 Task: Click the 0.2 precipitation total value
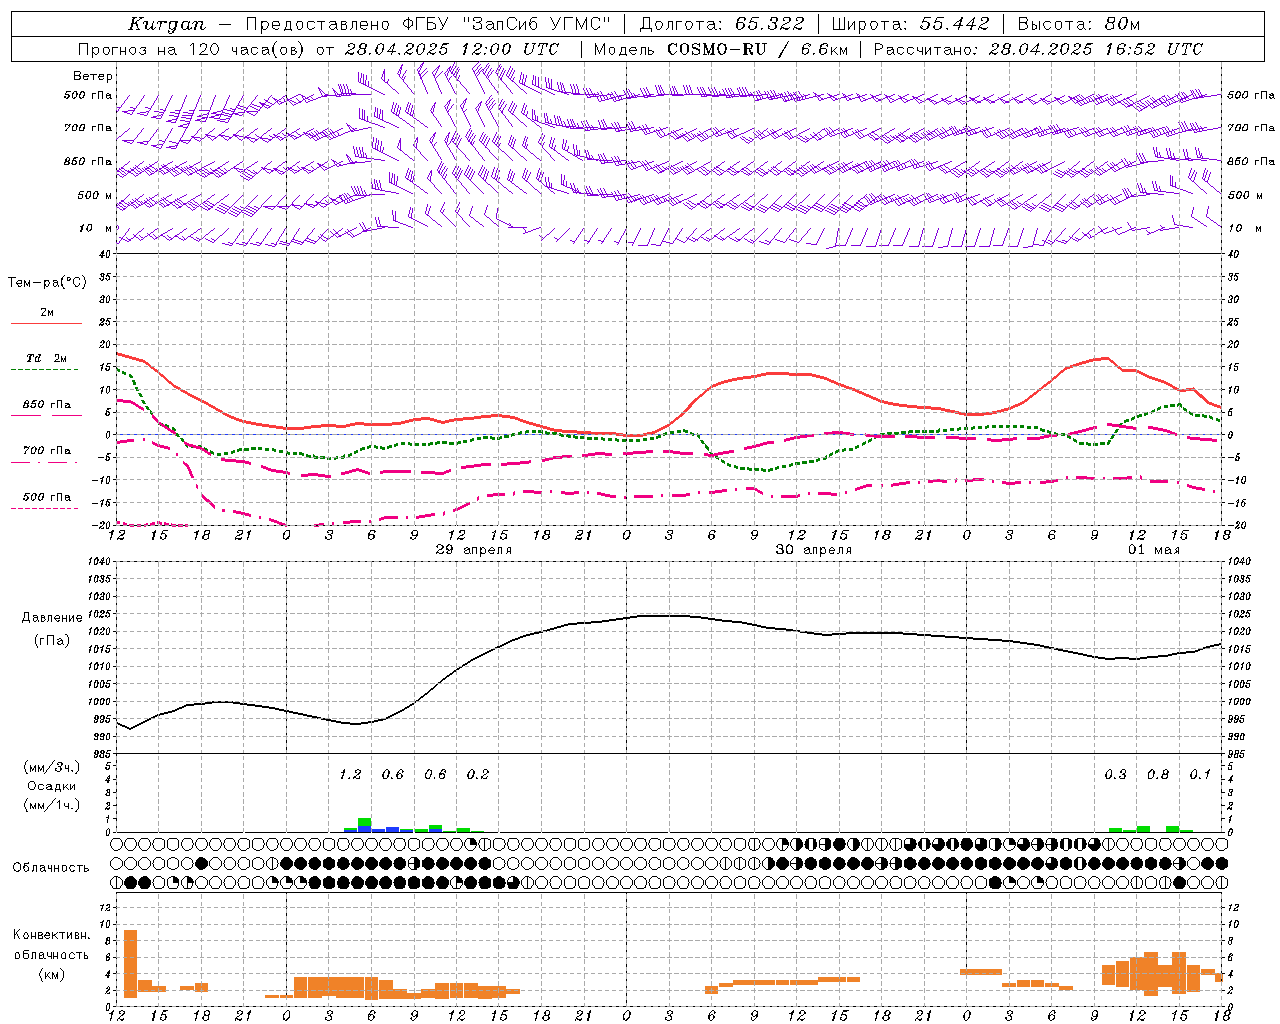tap(478, 775)
